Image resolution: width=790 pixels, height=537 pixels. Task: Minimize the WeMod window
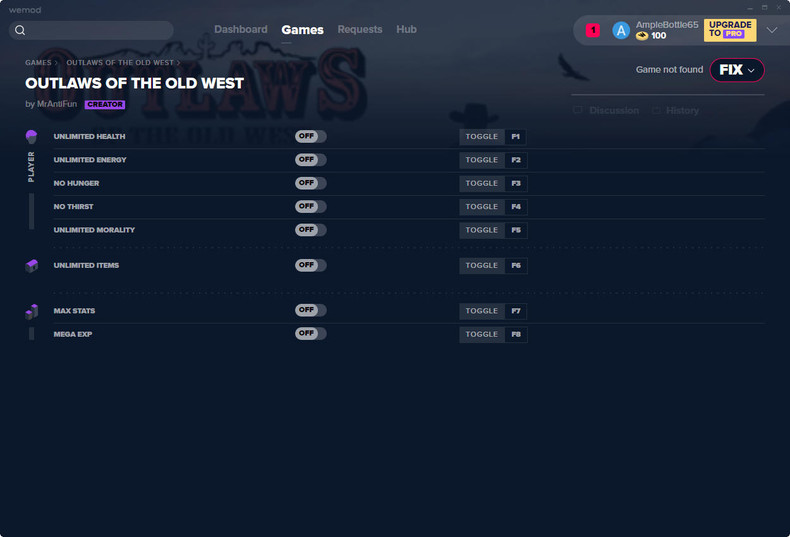point(750,8)
